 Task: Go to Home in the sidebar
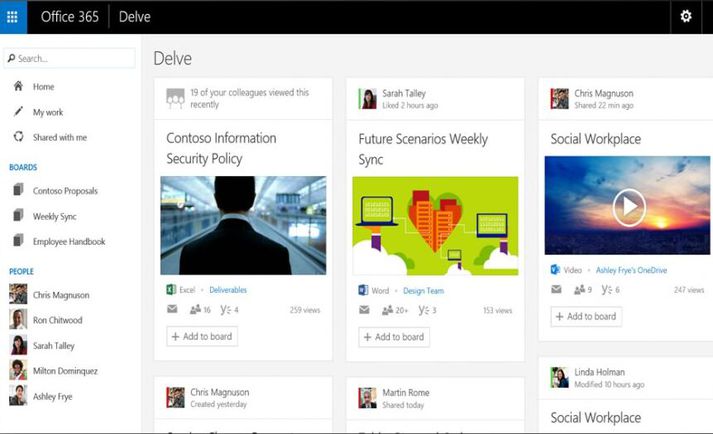tap(43, 86)
